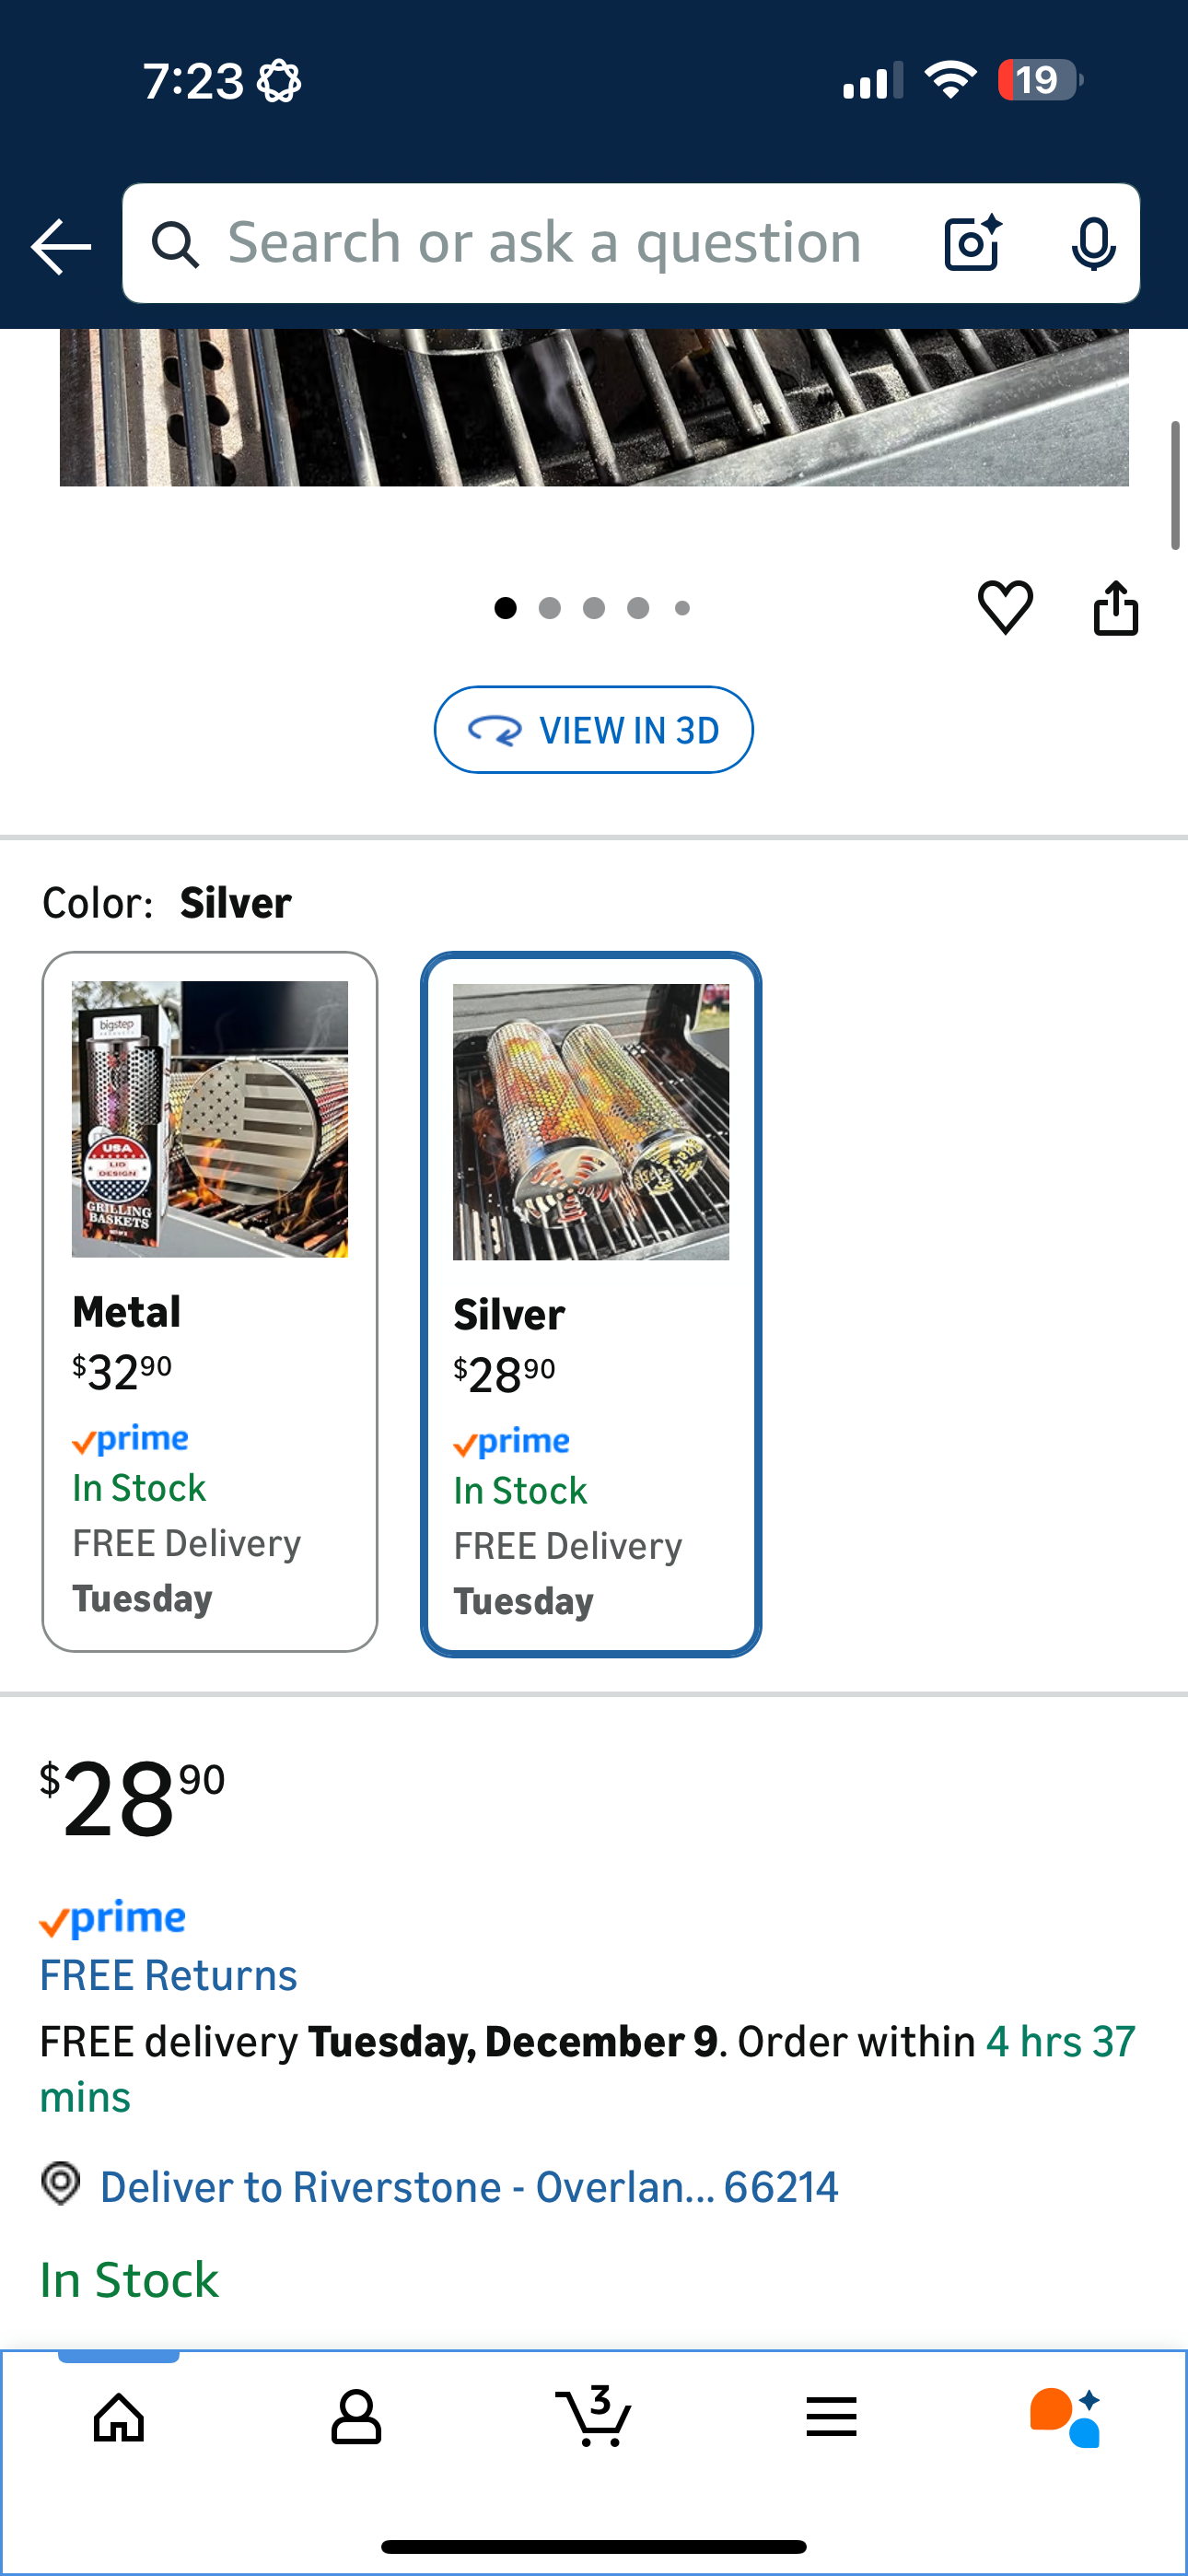Open camera lens visual search
Screen dimensions: 1188x2576
click(972, 243)
